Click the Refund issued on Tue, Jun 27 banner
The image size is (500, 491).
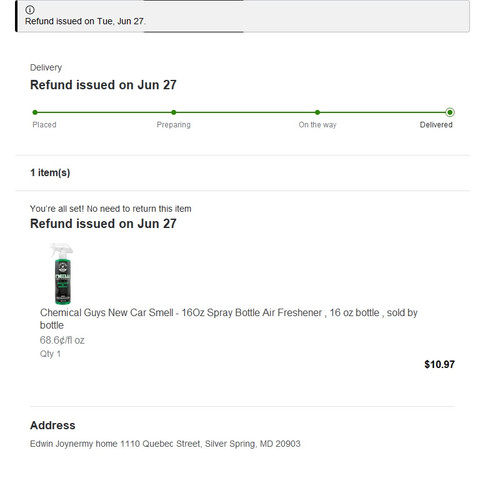point(243,16)
